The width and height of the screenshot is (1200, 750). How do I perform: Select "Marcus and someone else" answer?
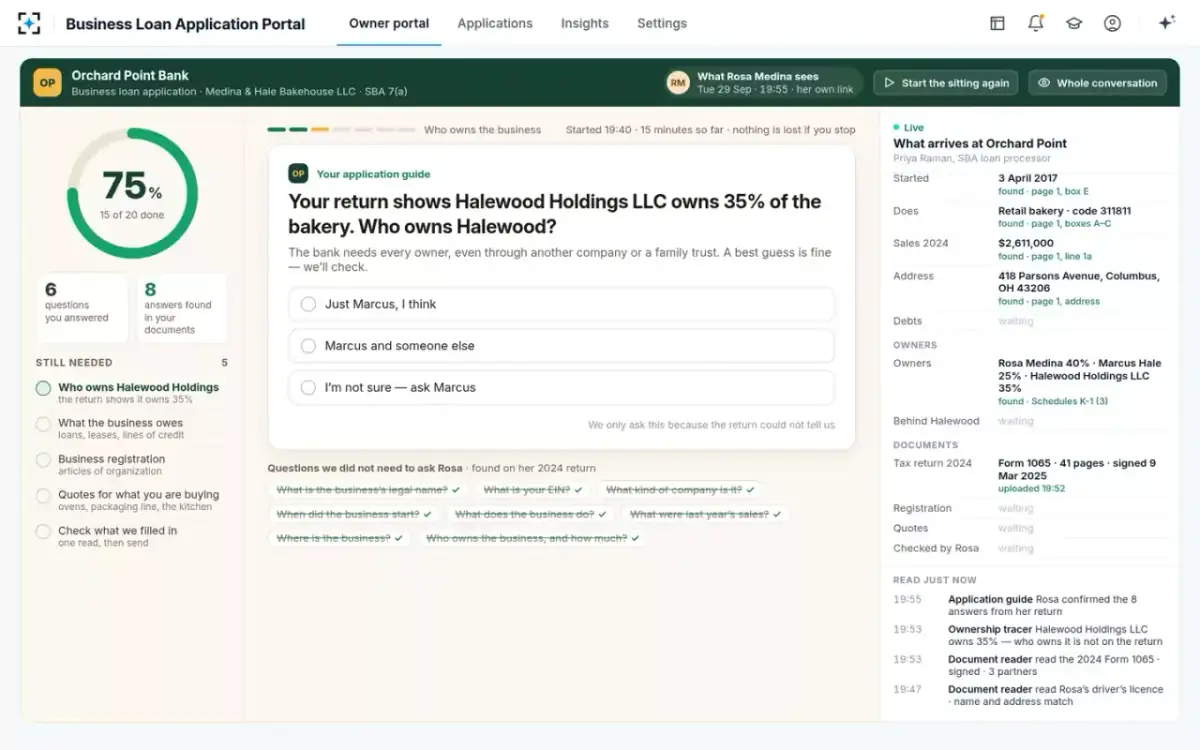coord(561,346)
